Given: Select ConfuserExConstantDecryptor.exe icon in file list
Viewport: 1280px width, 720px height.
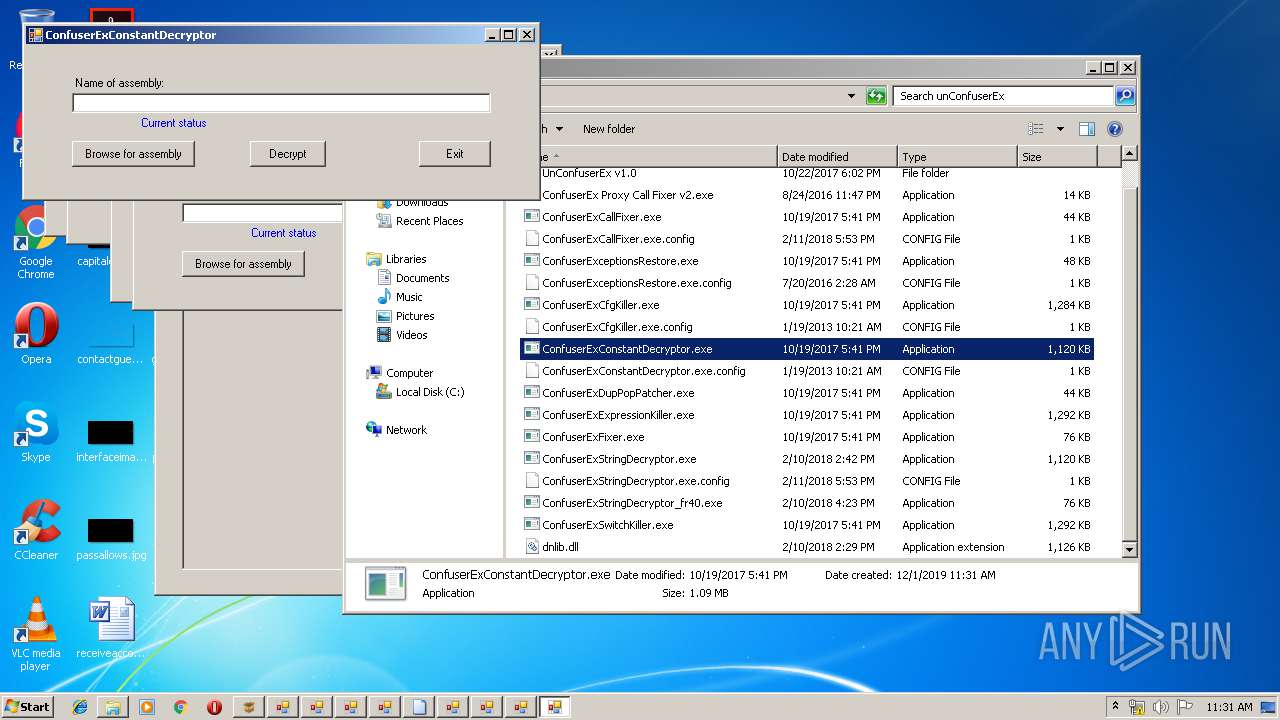Looking at the screenshot, I should [x=532, y=349].
